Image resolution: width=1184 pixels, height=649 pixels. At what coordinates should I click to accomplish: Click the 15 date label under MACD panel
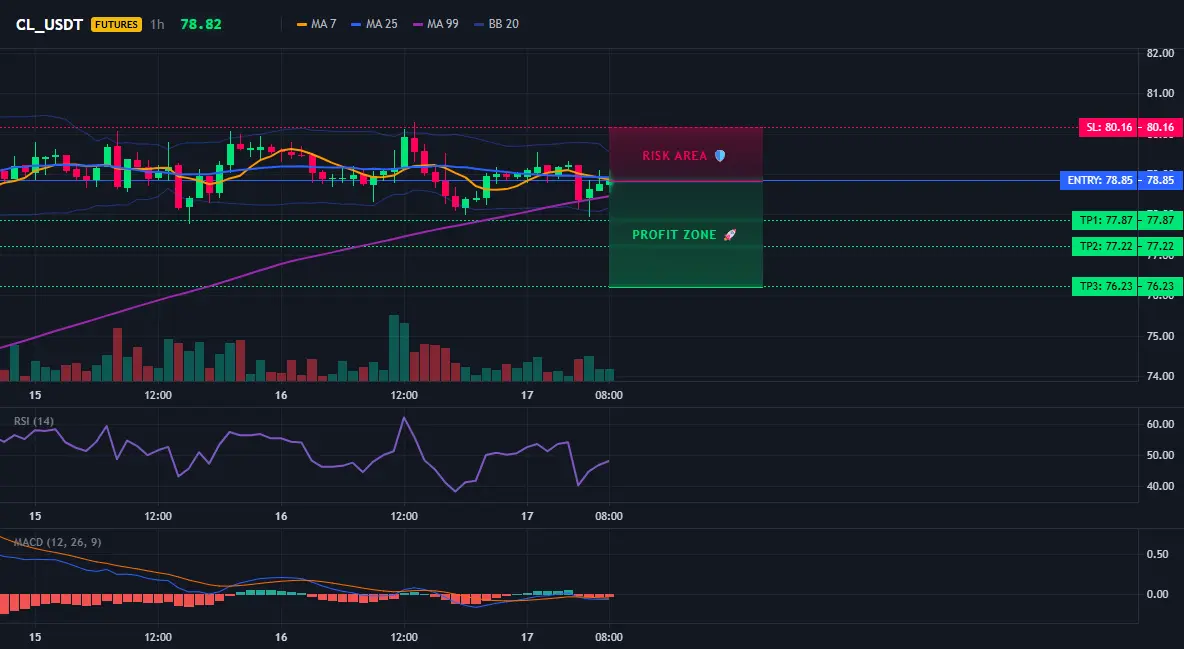coord(35,638)
